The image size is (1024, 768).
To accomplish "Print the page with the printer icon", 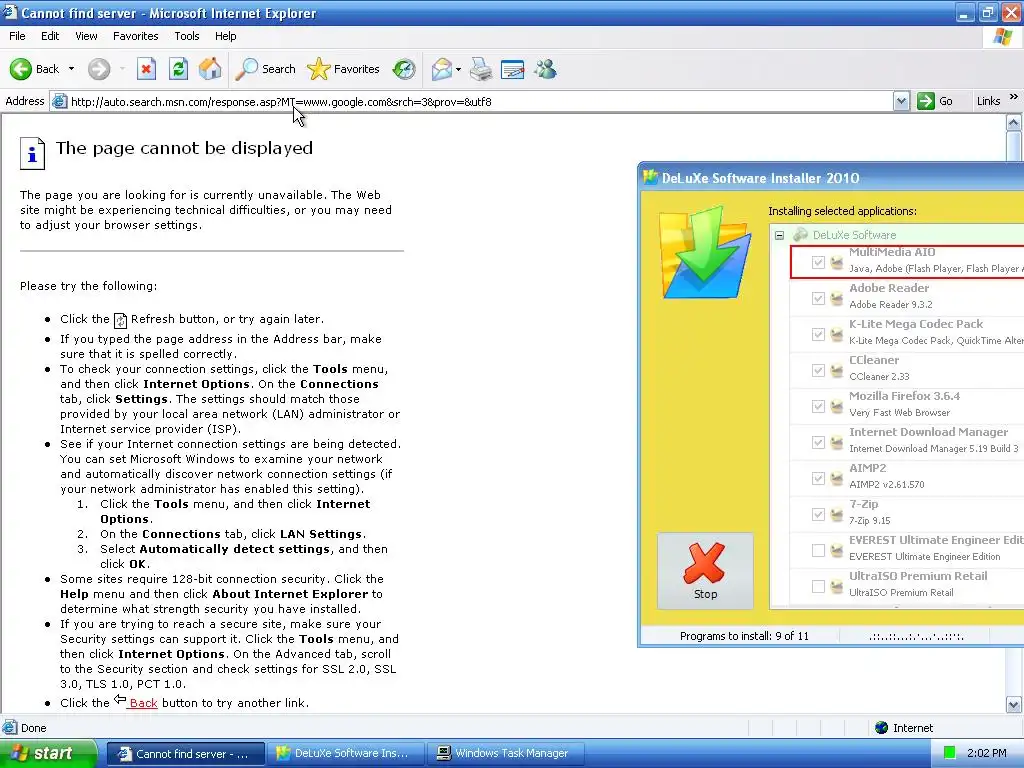I will (x=481, y=69).
